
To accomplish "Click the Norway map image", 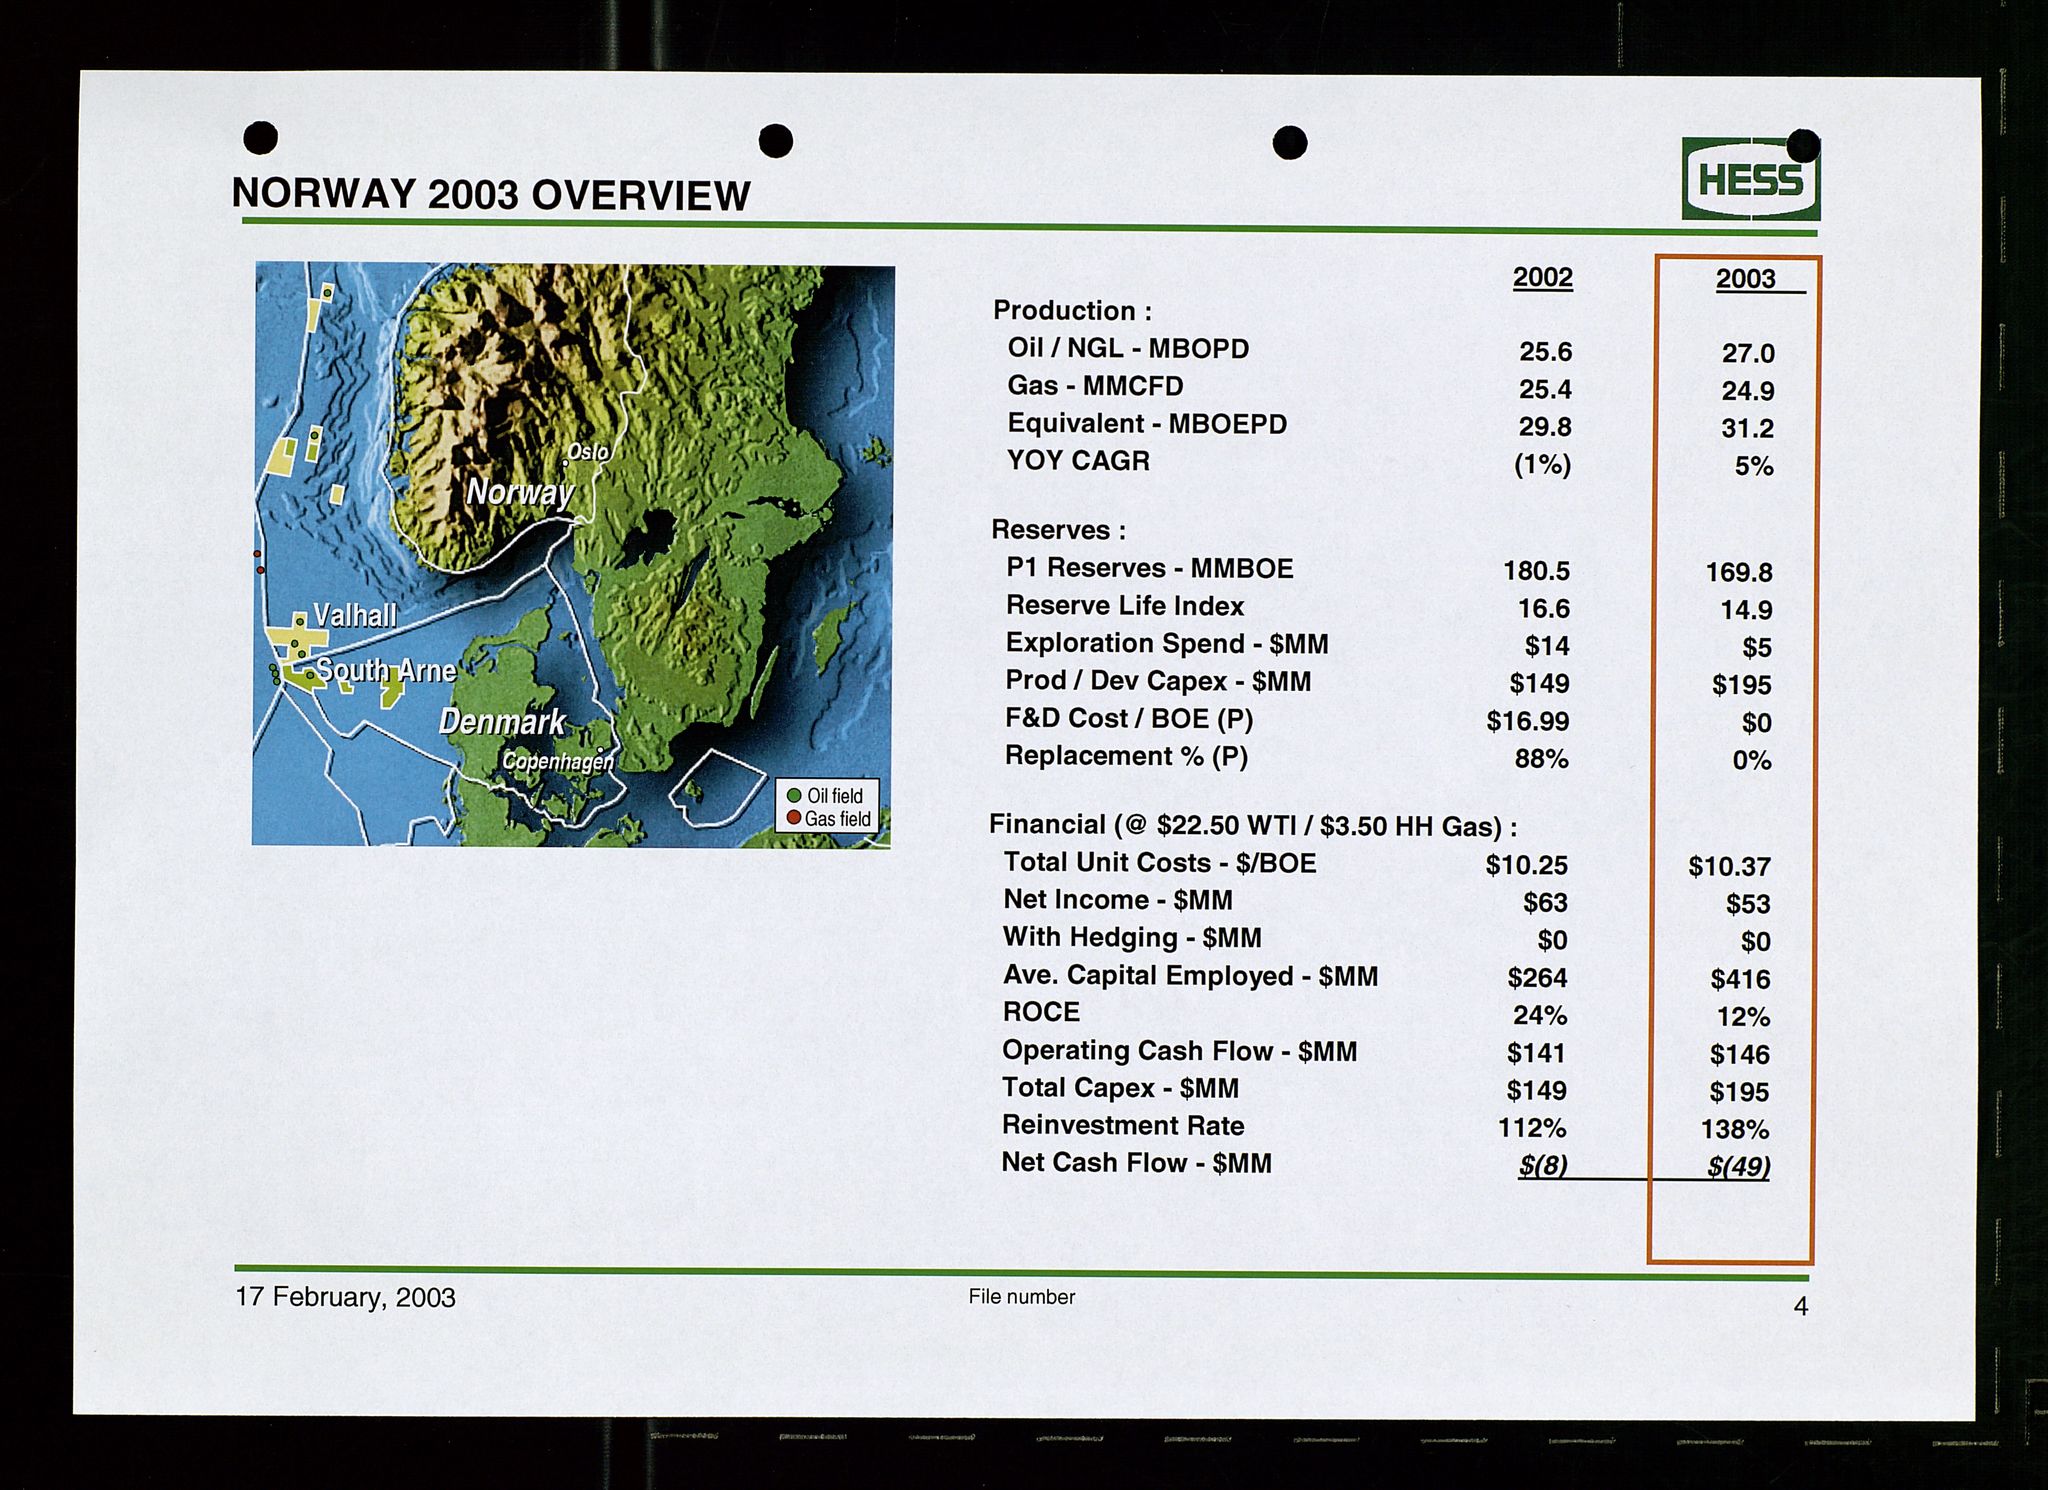I will (x=573, y=555).
